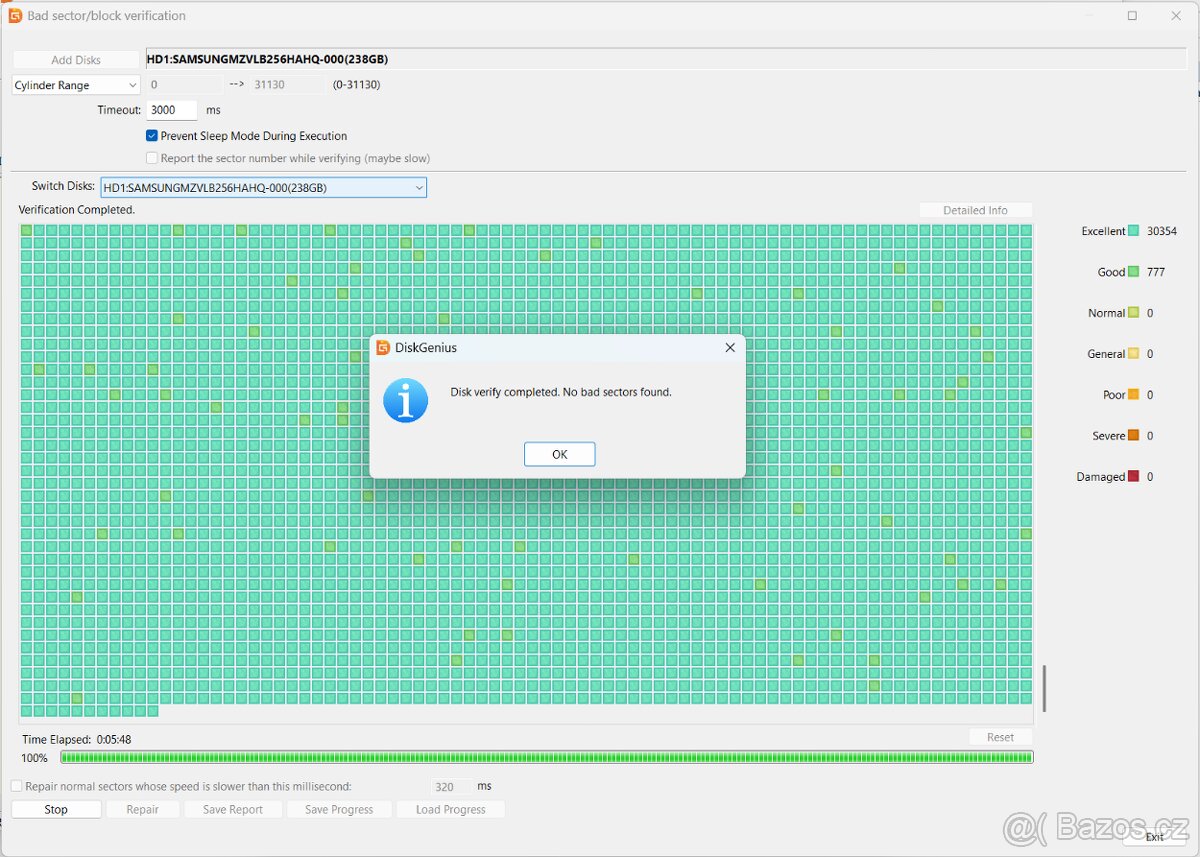Click the green 100% progress bar
The width and height of the screenshot is (1200, 857).
pos(547,758)
